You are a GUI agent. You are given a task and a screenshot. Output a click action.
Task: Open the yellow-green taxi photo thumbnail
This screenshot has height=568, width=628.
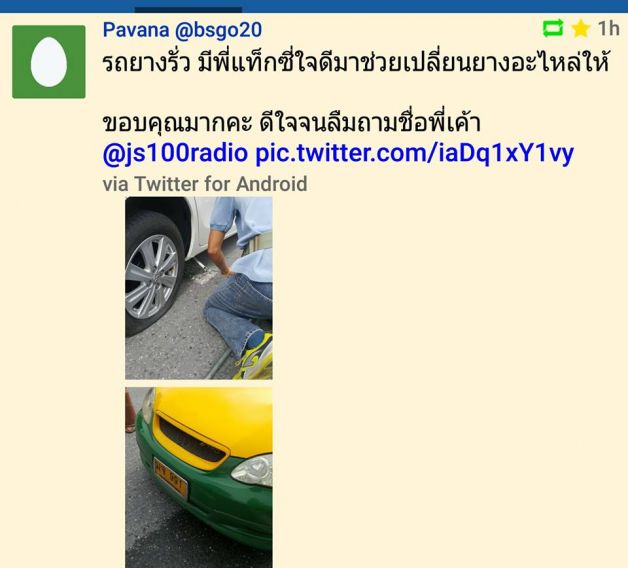[x=199, y=477]
